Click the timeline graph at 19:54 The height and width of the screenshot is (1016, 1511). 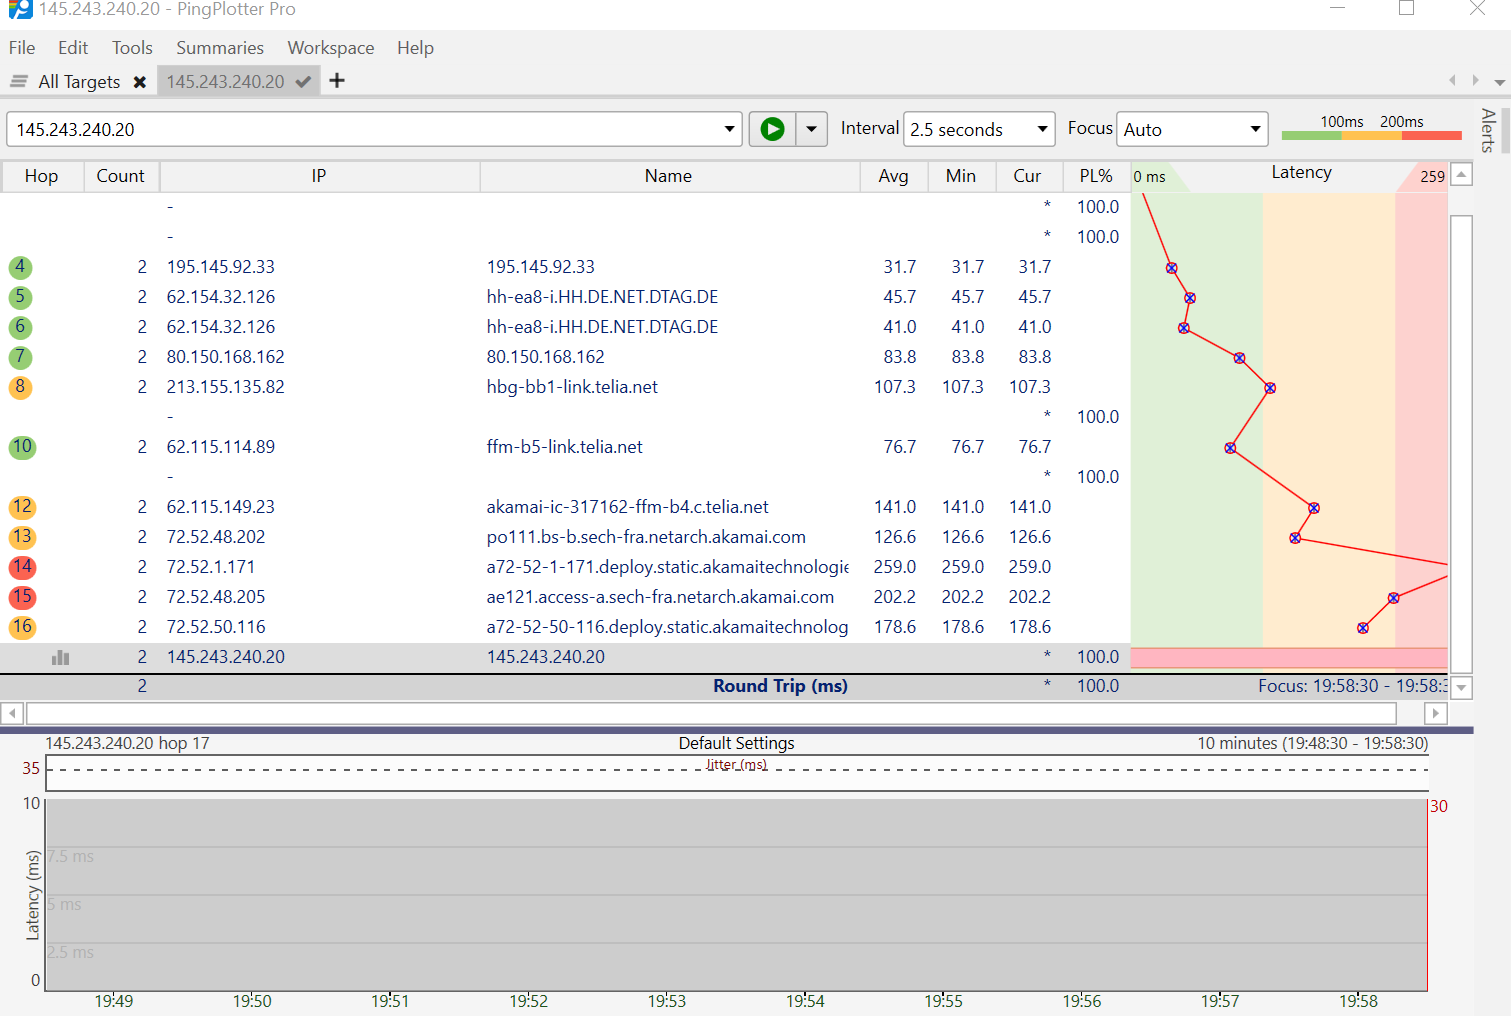point(805,895)
